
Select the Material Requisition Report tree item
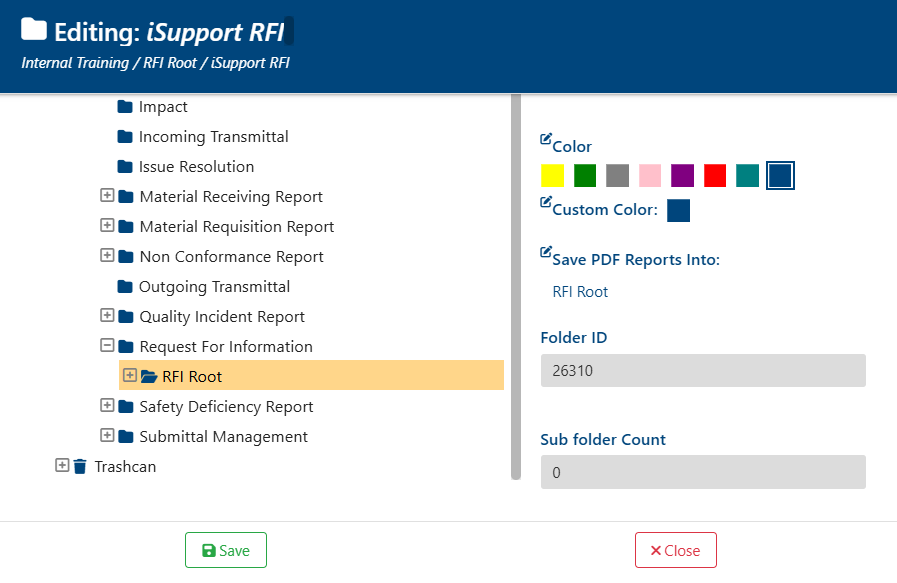pyautogui.click(x=237, y=227)
